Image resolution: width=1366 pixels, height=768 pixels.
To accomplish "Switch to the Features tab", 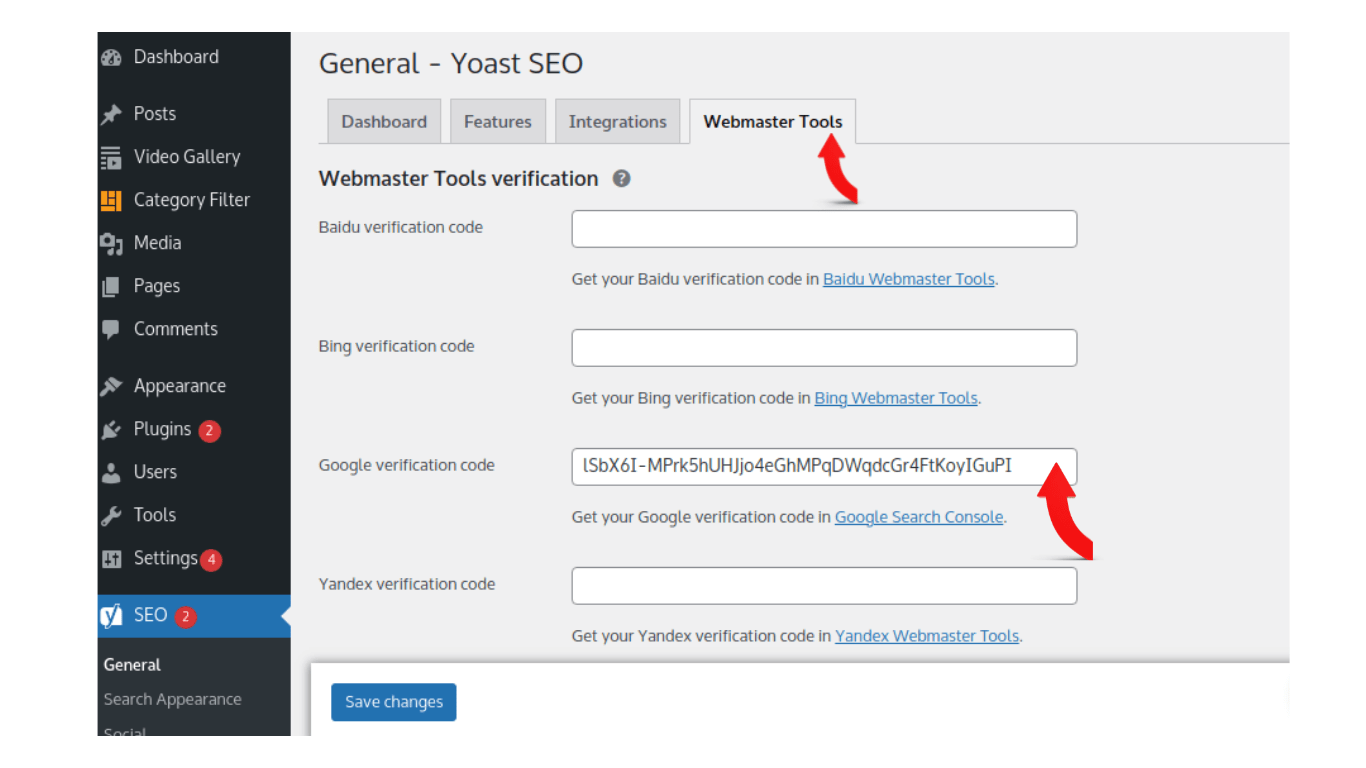I will coord(498,121).
